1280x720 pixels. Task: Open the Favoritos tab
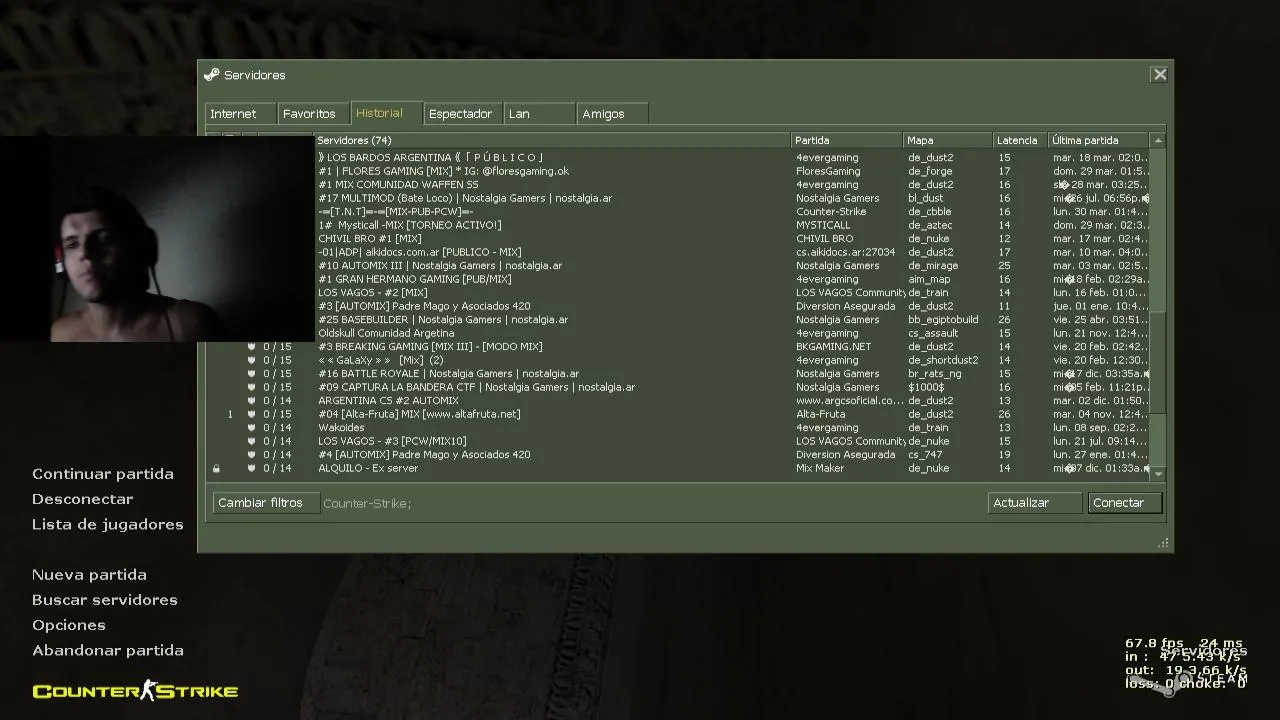click(313, 114)
